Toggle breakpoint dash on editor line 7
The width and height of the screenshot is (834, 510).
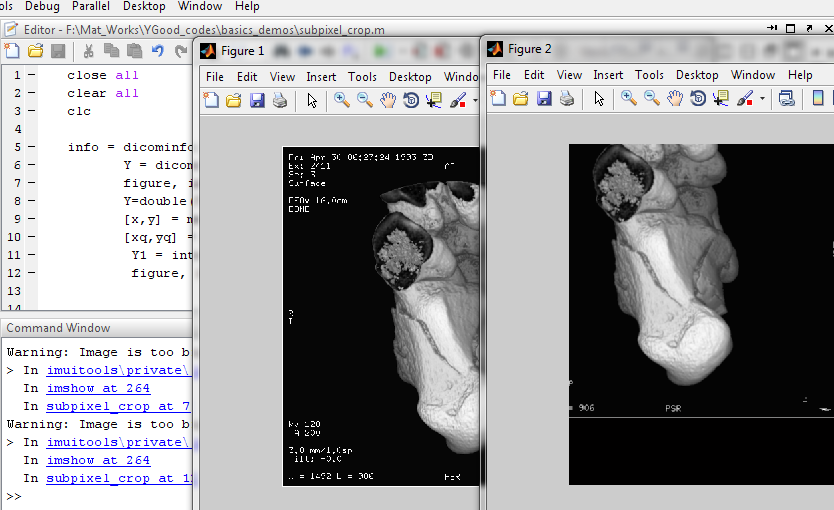(31, 183)
